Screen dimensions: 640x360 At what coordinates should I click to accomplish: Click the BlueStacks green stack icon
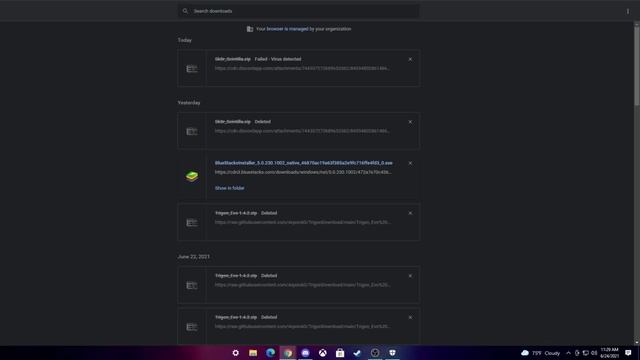192,176
